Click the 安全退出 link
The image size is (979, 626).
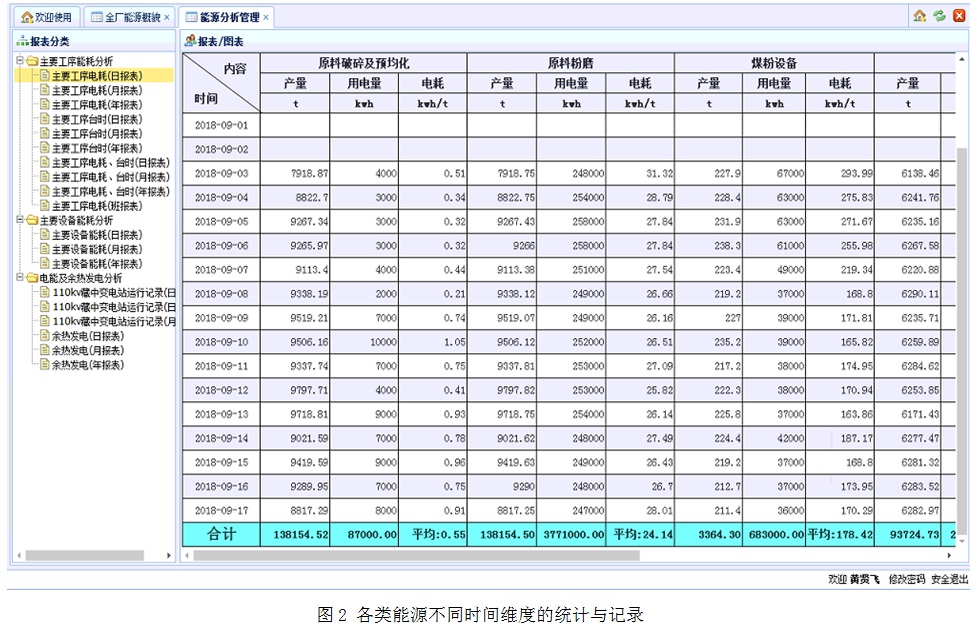(949, 579)
